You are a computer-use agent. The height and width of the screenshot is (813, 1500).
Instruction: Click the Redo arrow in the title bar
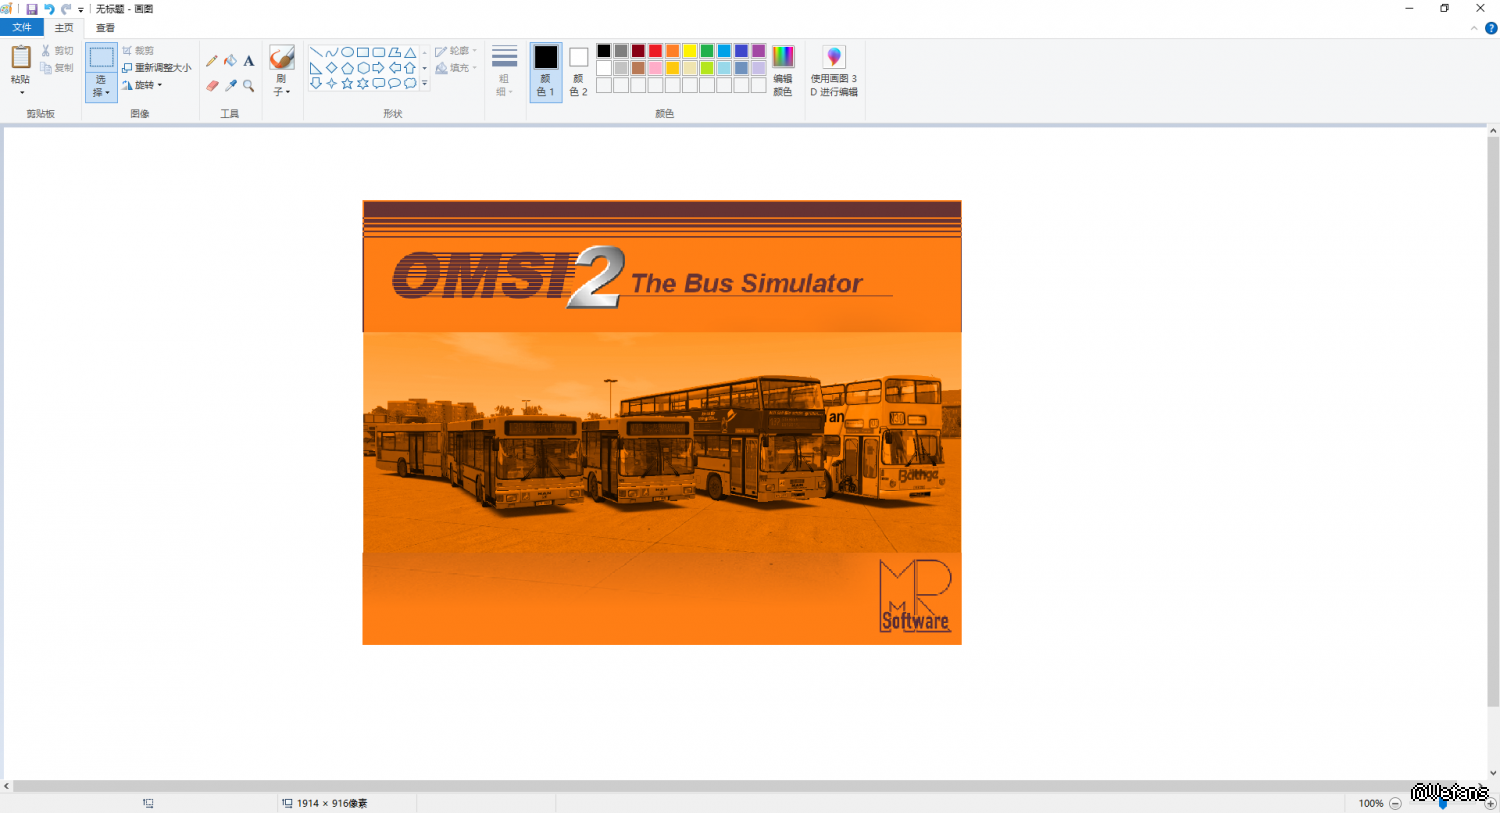(66, 9)
